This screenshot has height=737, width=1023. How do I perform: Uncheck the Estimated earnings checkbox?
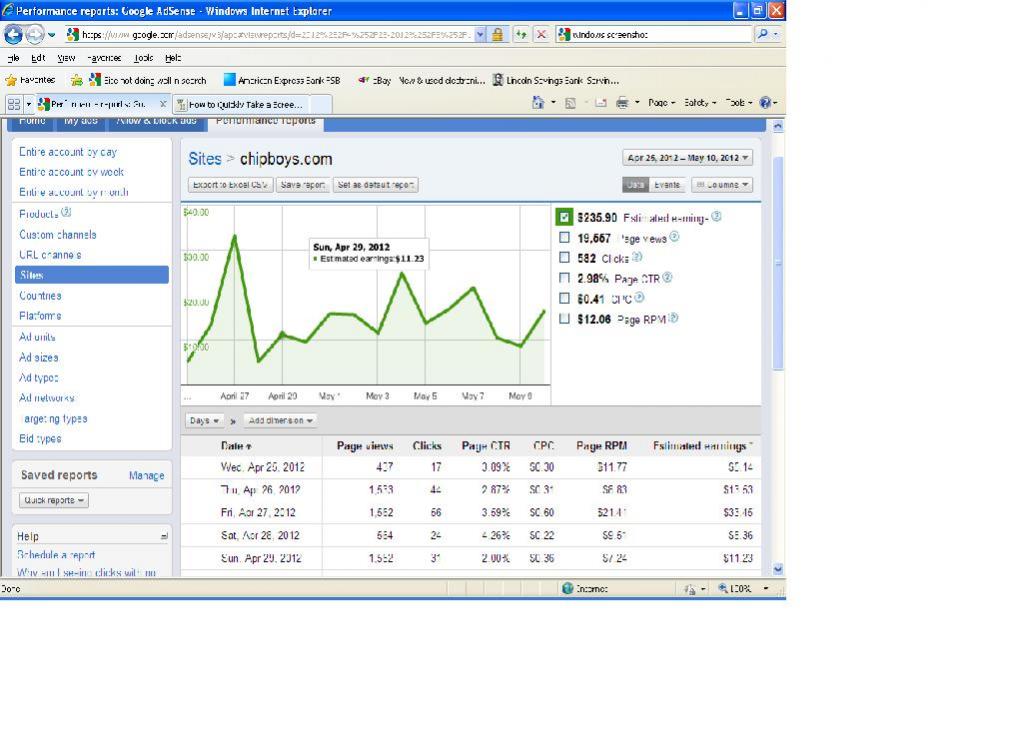(564, 217)
